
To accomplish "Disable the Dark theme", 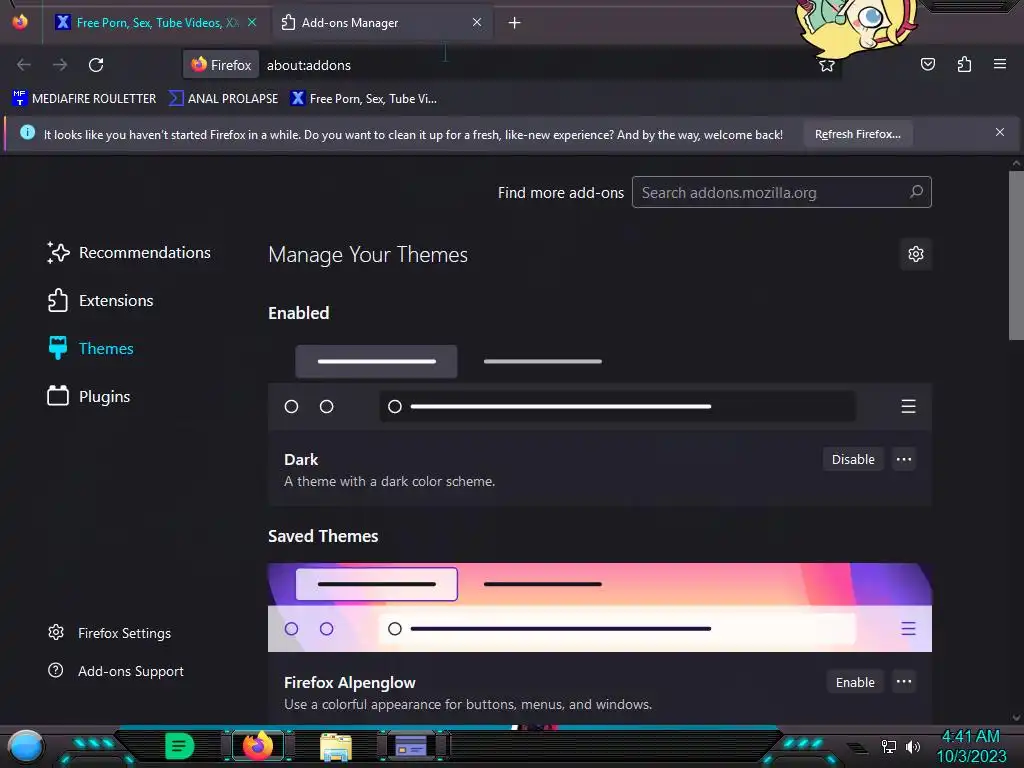I will (x=853, y=459).
